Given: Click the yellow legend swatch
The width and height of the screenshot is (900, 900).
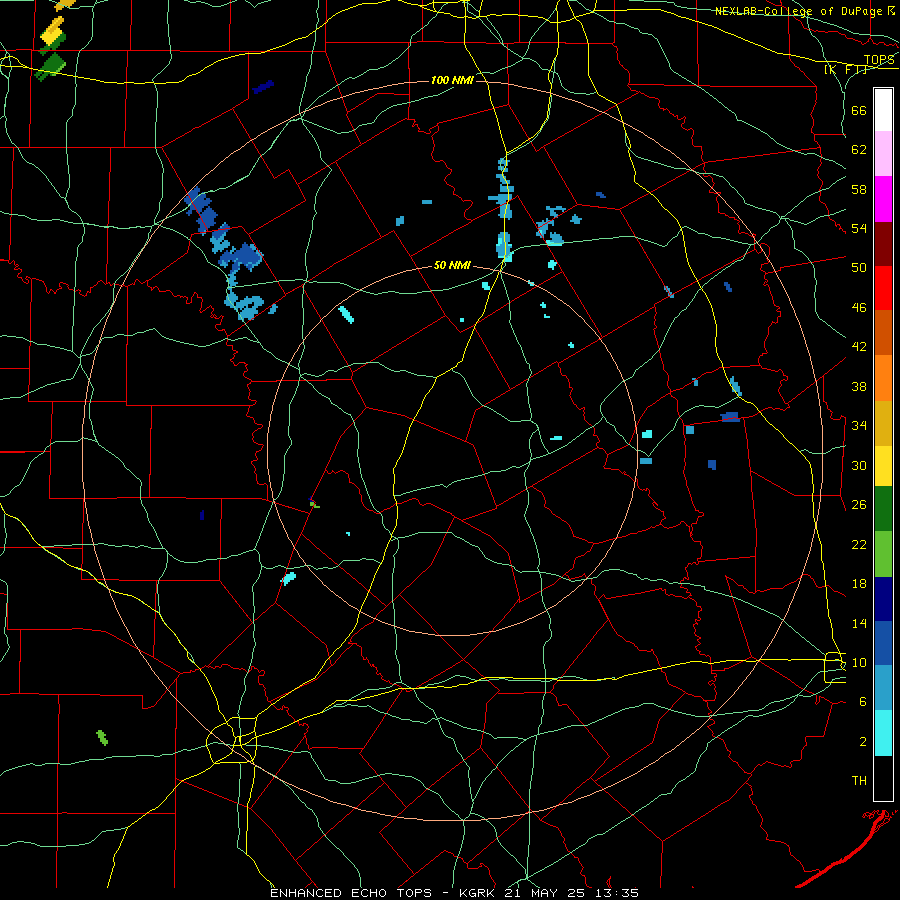Looking at the screenshot, I should click(x=883, y=466).
